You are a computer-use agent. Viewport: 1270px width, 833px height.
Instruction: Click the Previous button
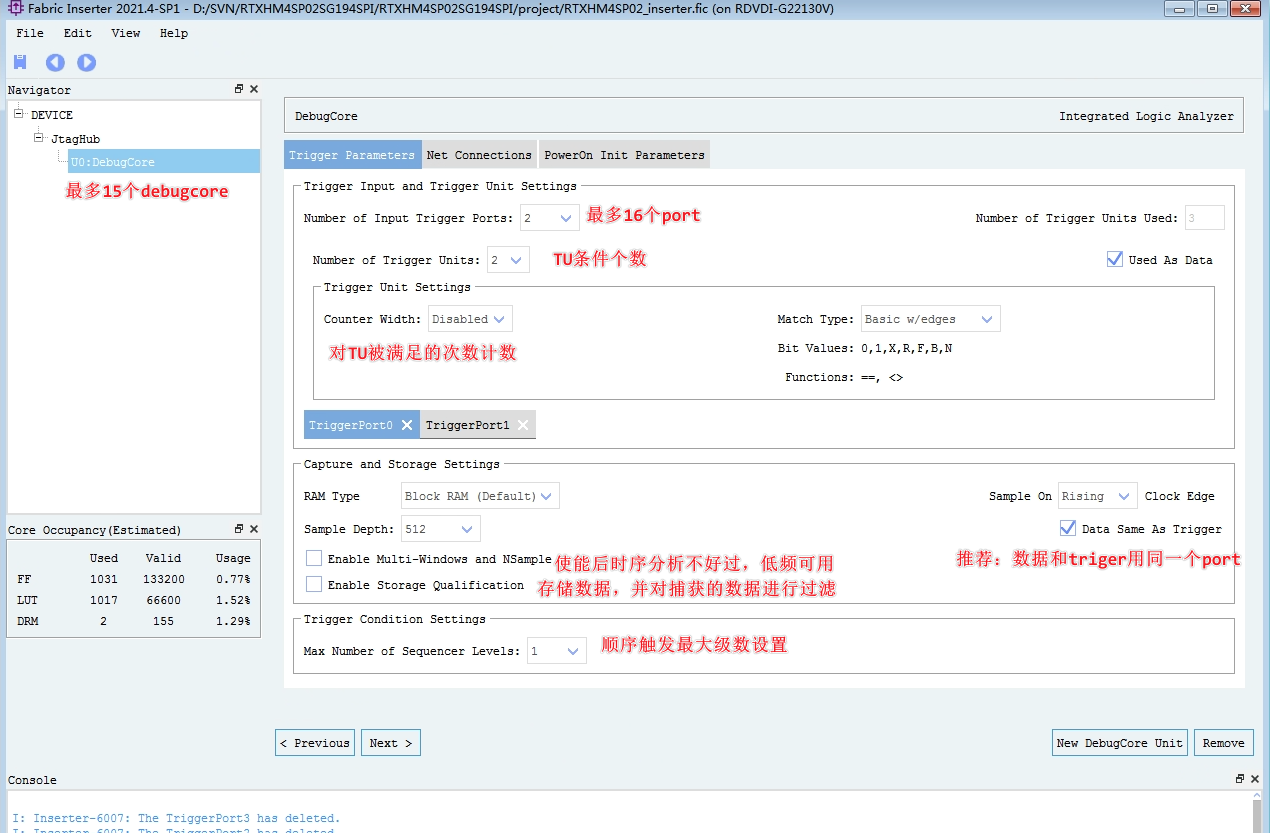(x=314, y=742)
